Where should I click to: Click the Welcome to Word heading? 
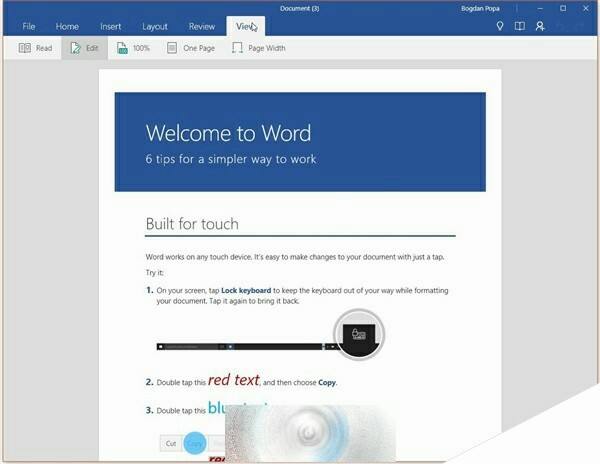[228, 133]
